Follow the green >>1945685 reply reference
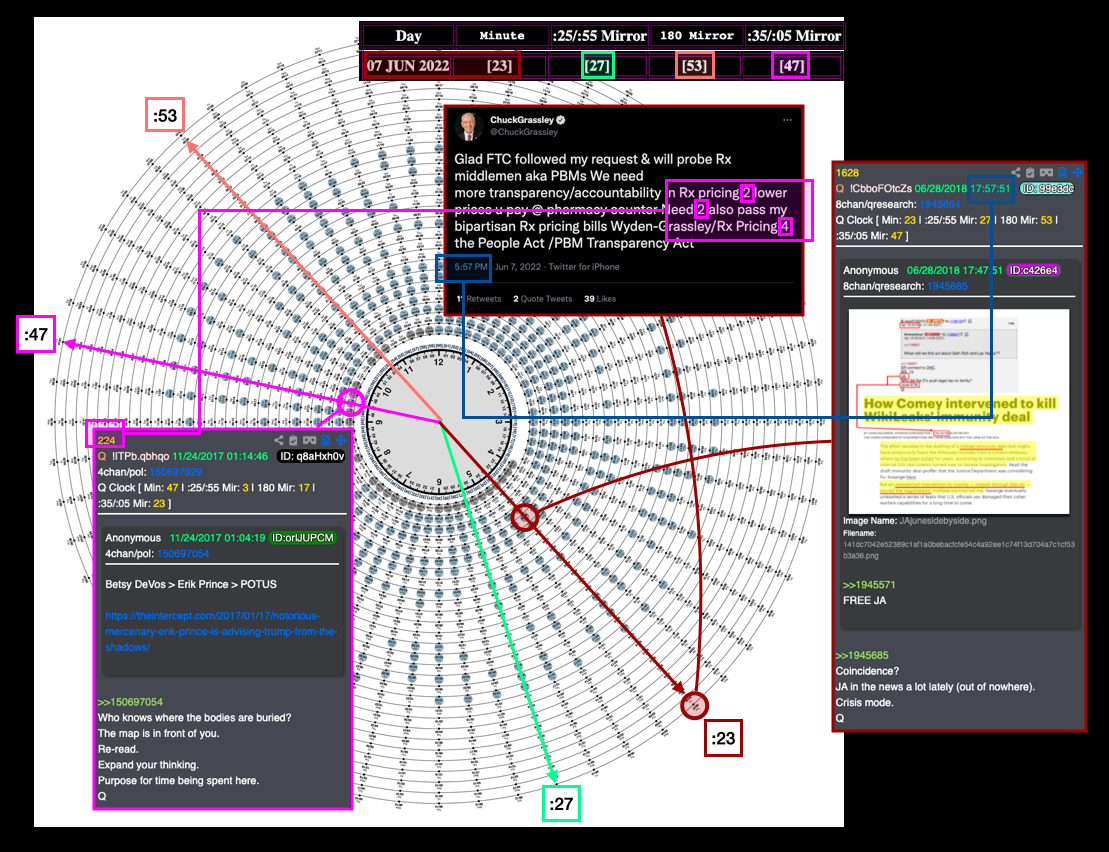The image size is (1109, 852). tap(861, 655)
